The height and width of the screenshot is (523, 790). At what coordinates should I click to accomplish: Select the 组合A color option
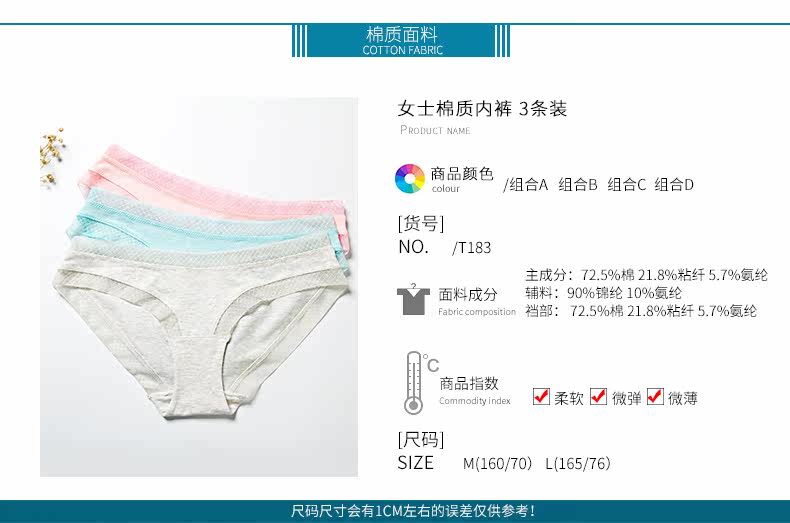click(x=529, y=185)
